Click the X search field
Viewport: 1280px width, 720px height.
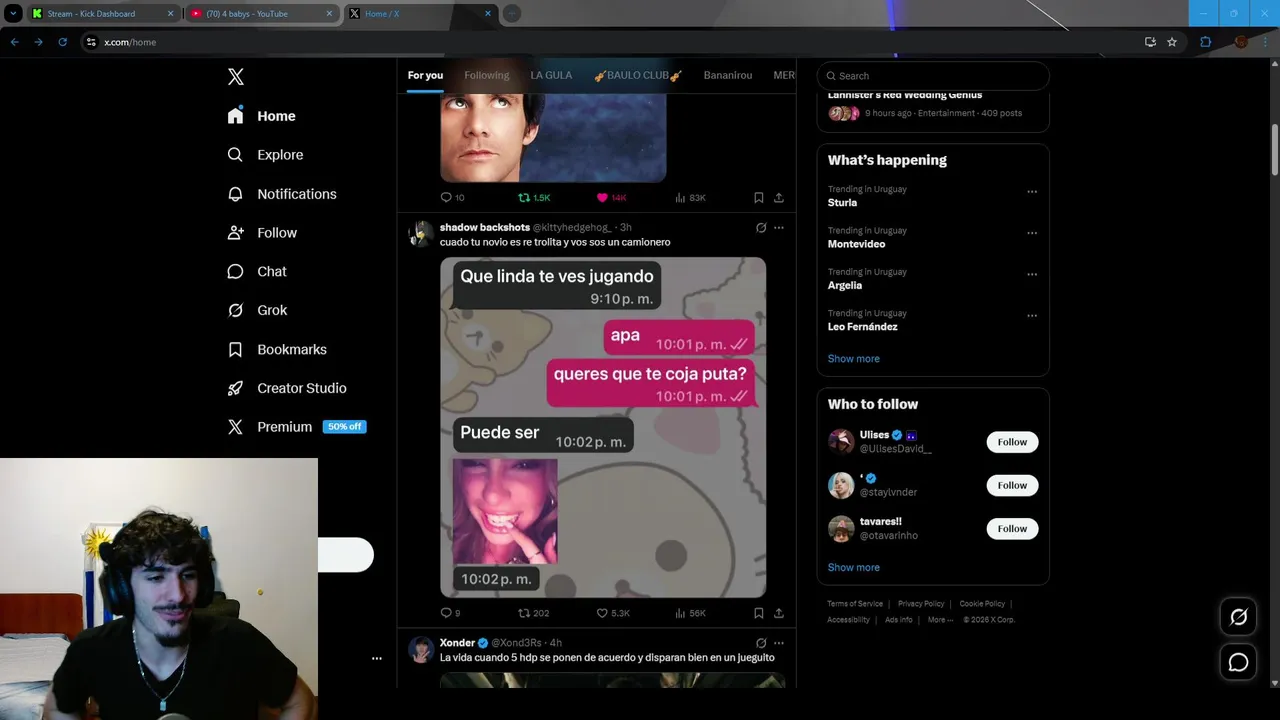point(933,76)
